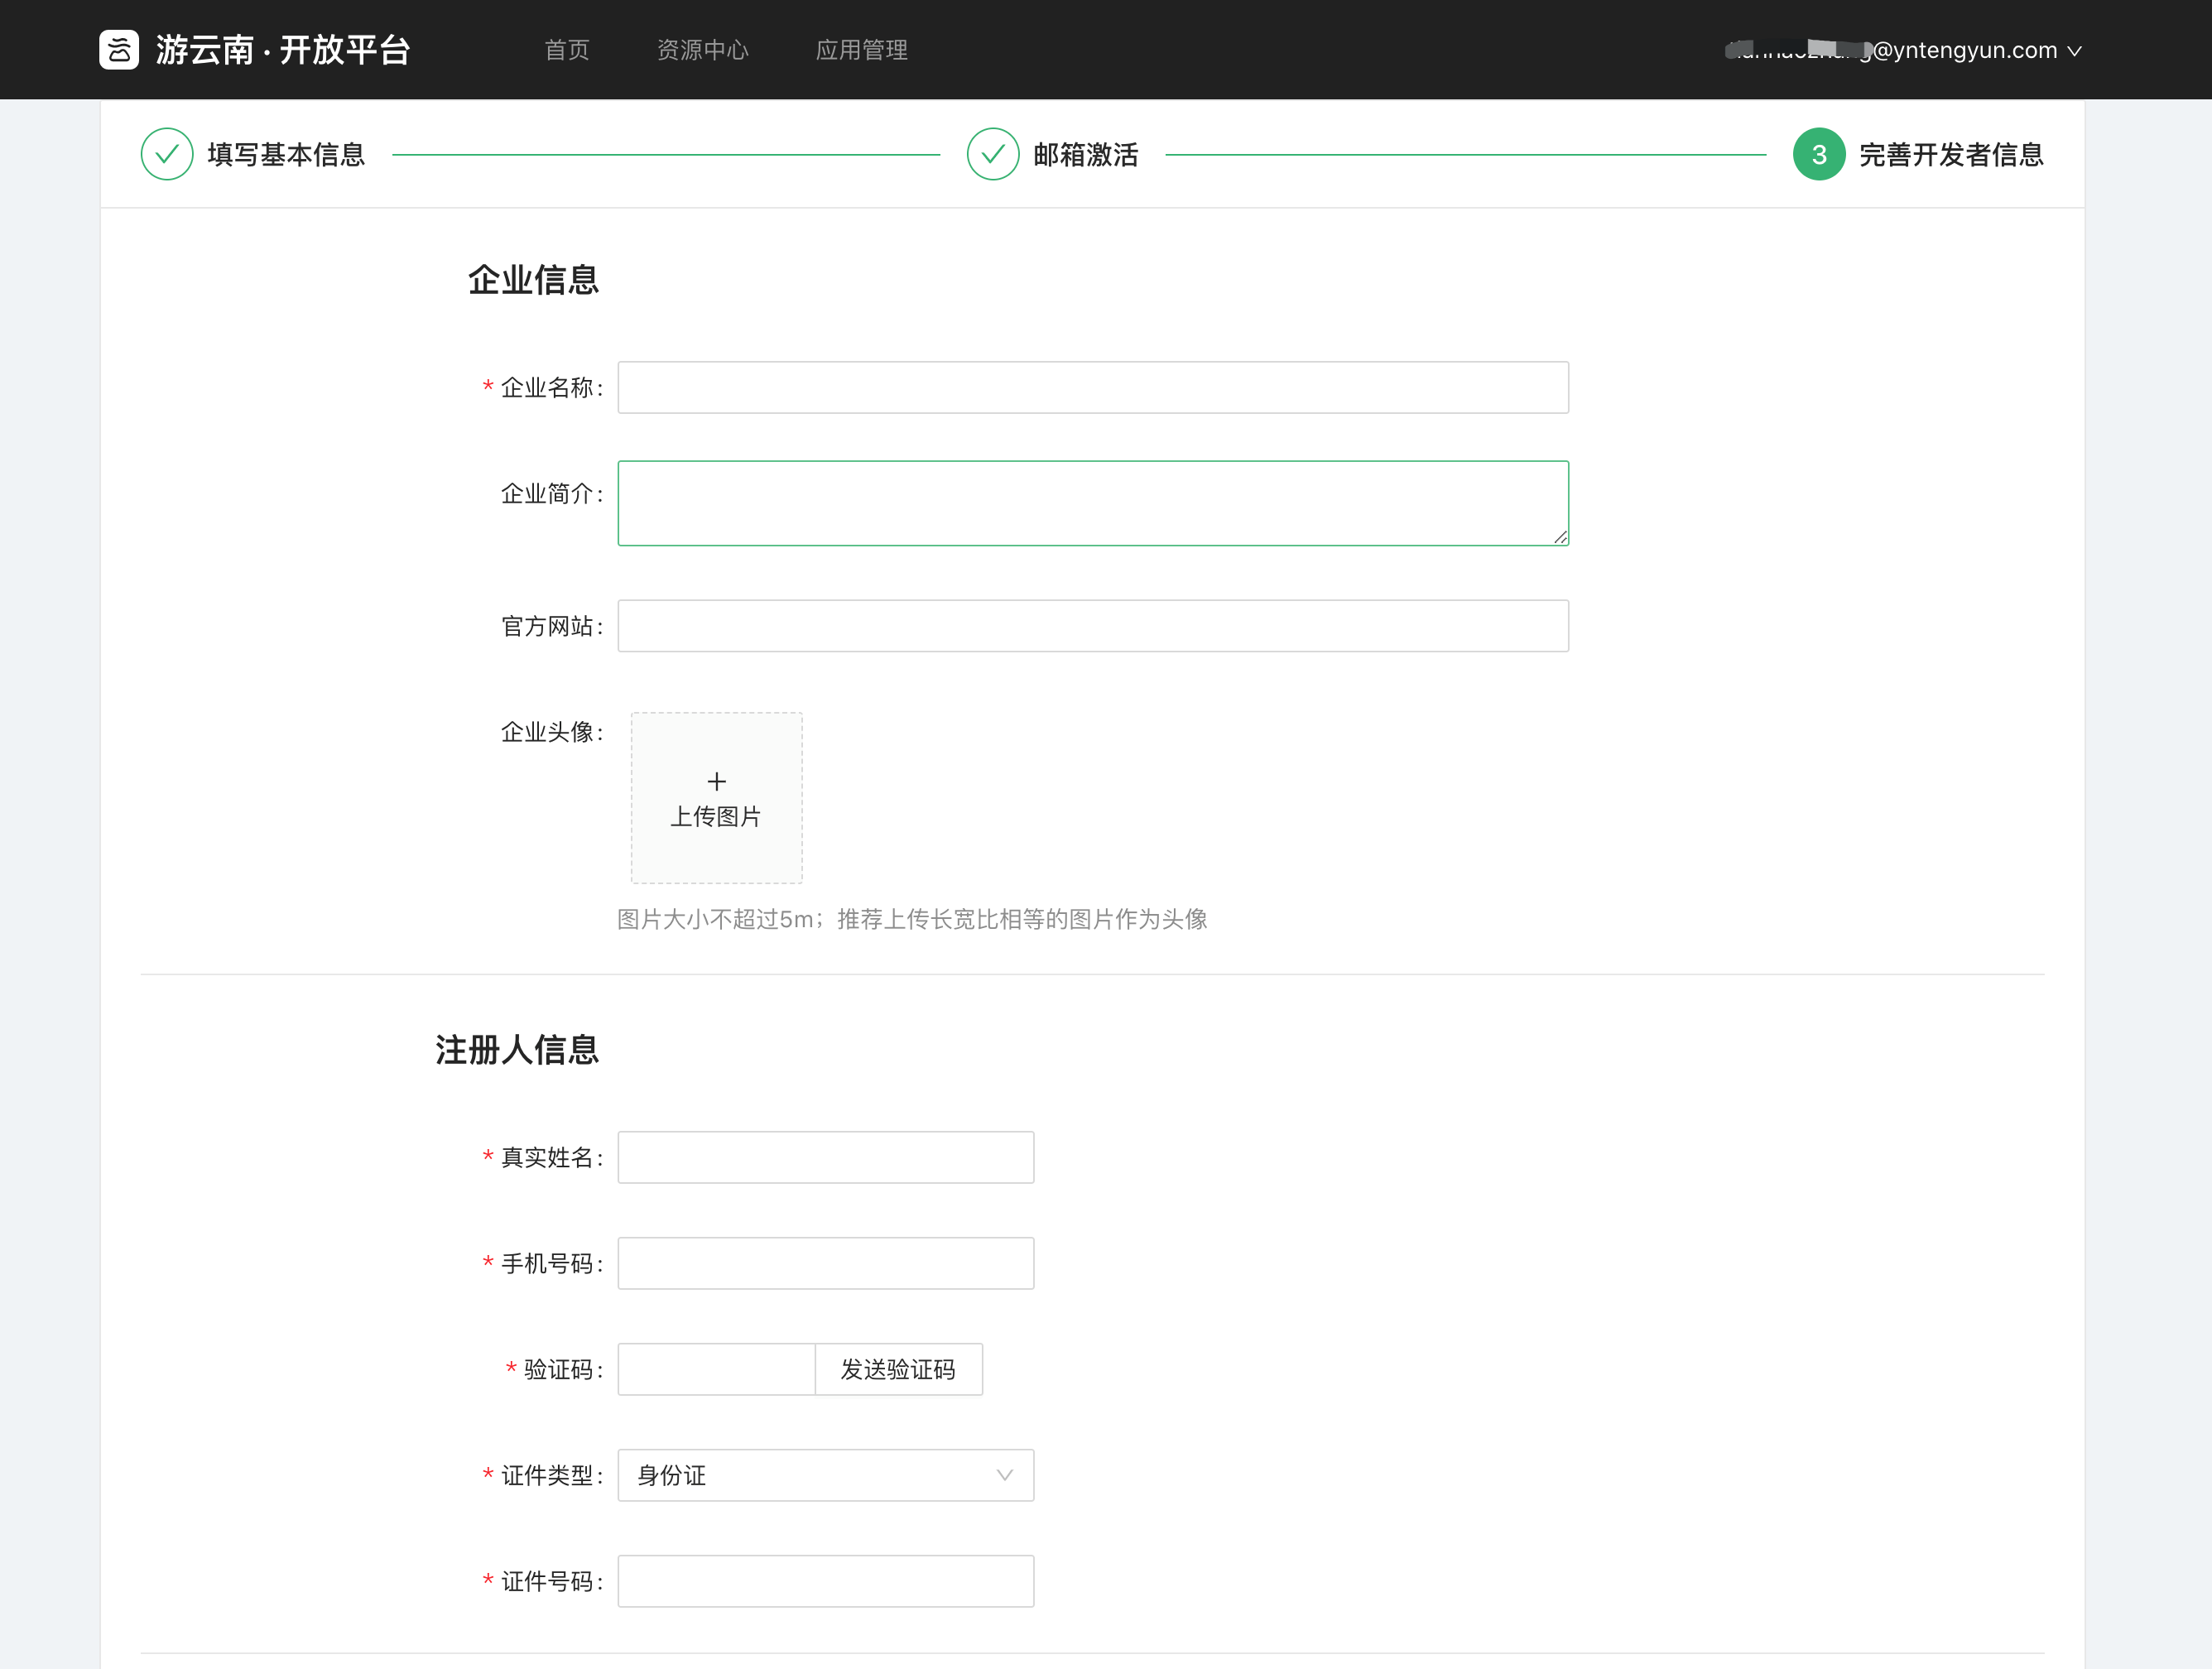Focus the 官方网站 input field
Image resolution: width=2212 pixels, height=1669 pixels.
[x=1093, y=626]
